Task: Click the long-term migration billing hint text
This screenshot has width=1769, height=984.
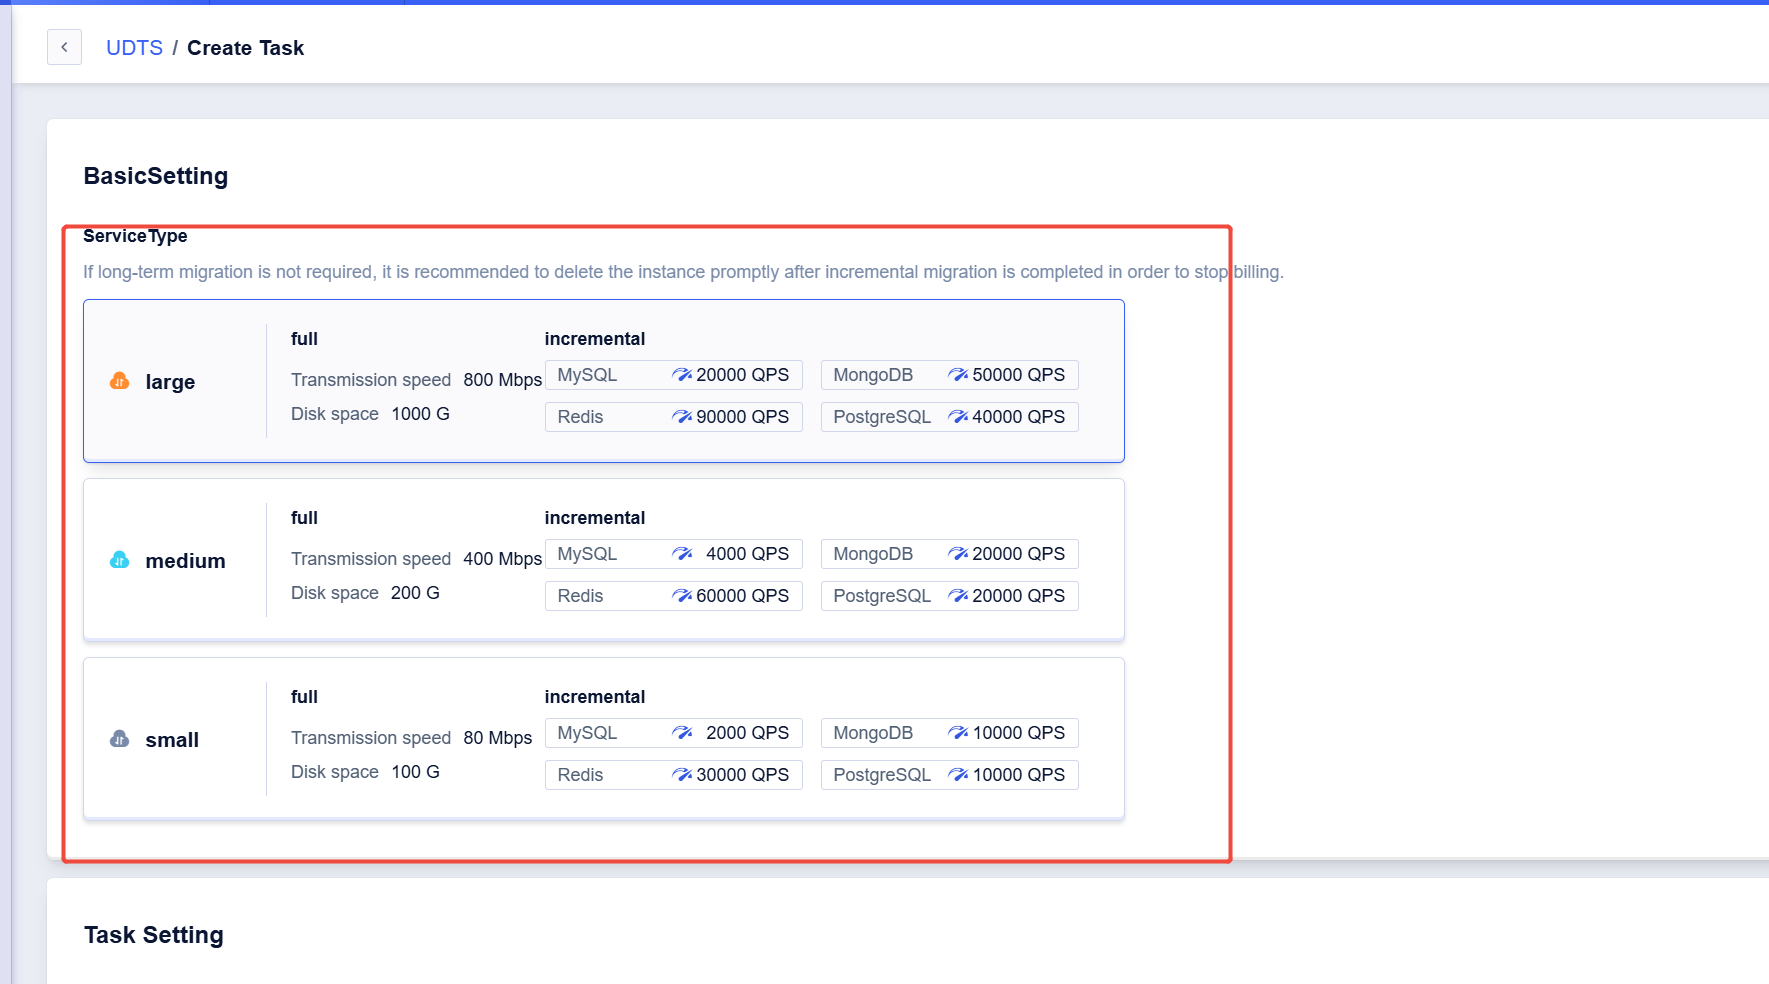Action: pyautogui.click(x=683, y=272)
